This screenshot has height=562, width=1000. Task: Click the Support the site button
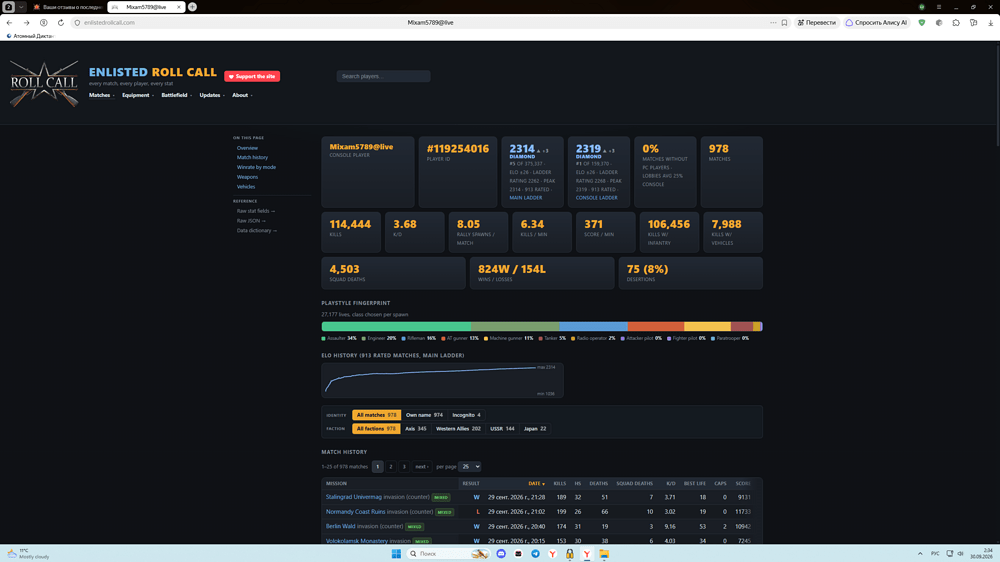pyautogui.click(x=252, y=76)
